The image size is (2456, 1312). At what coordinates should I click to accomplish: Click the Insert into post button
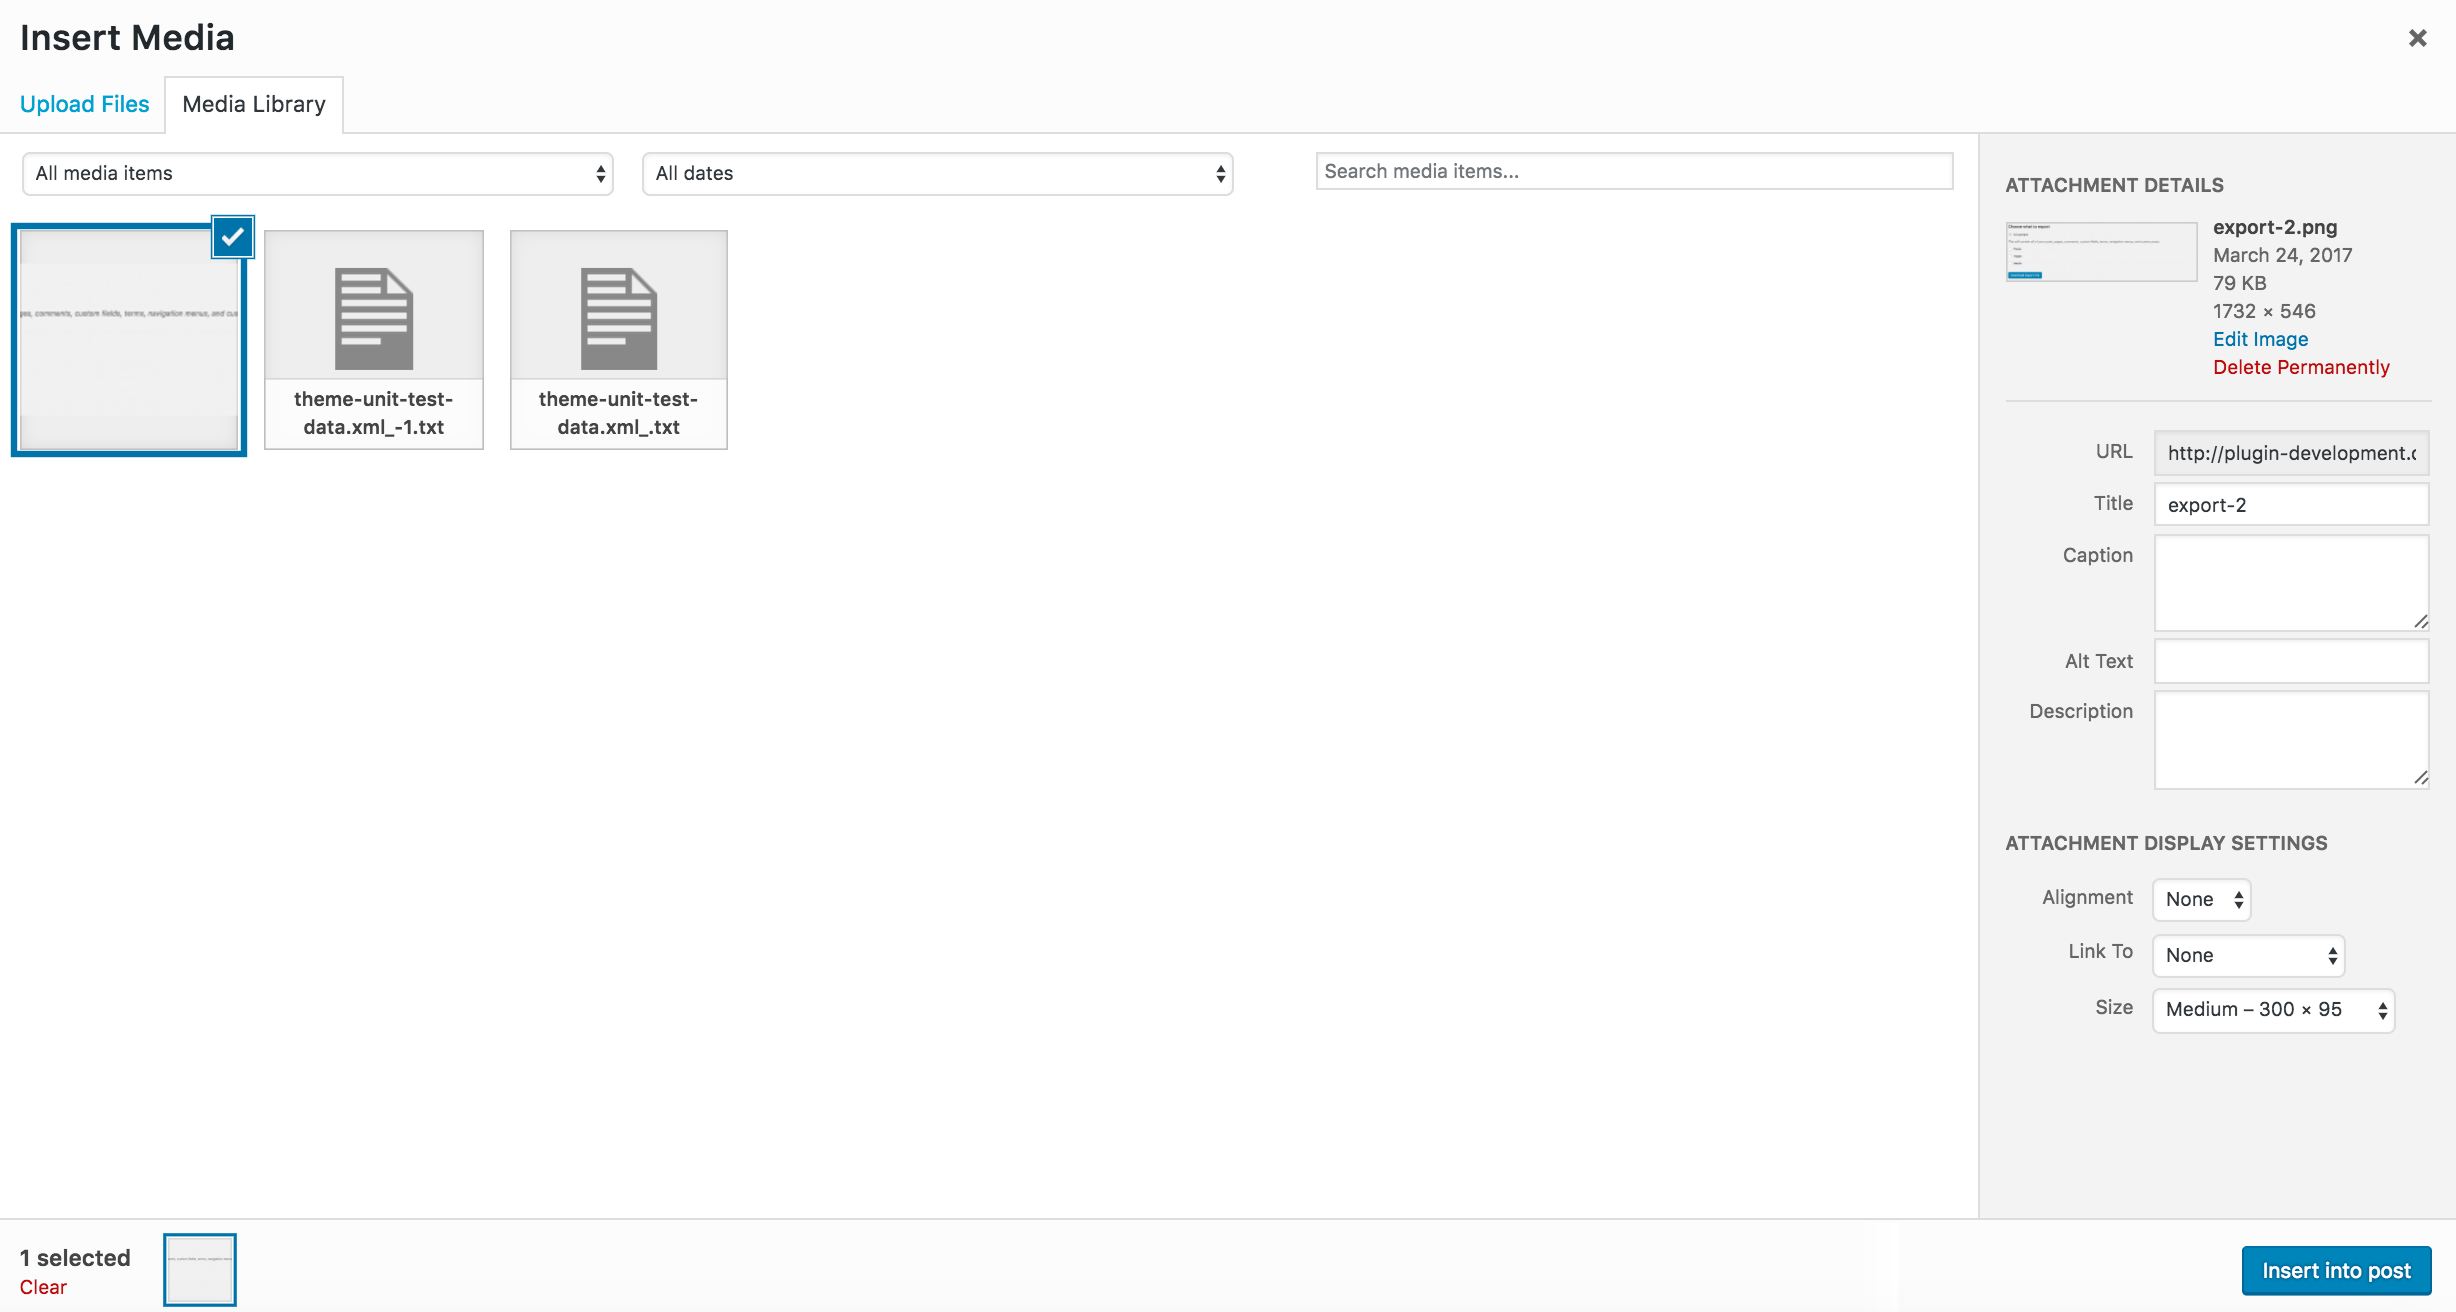[2335, 1270]
